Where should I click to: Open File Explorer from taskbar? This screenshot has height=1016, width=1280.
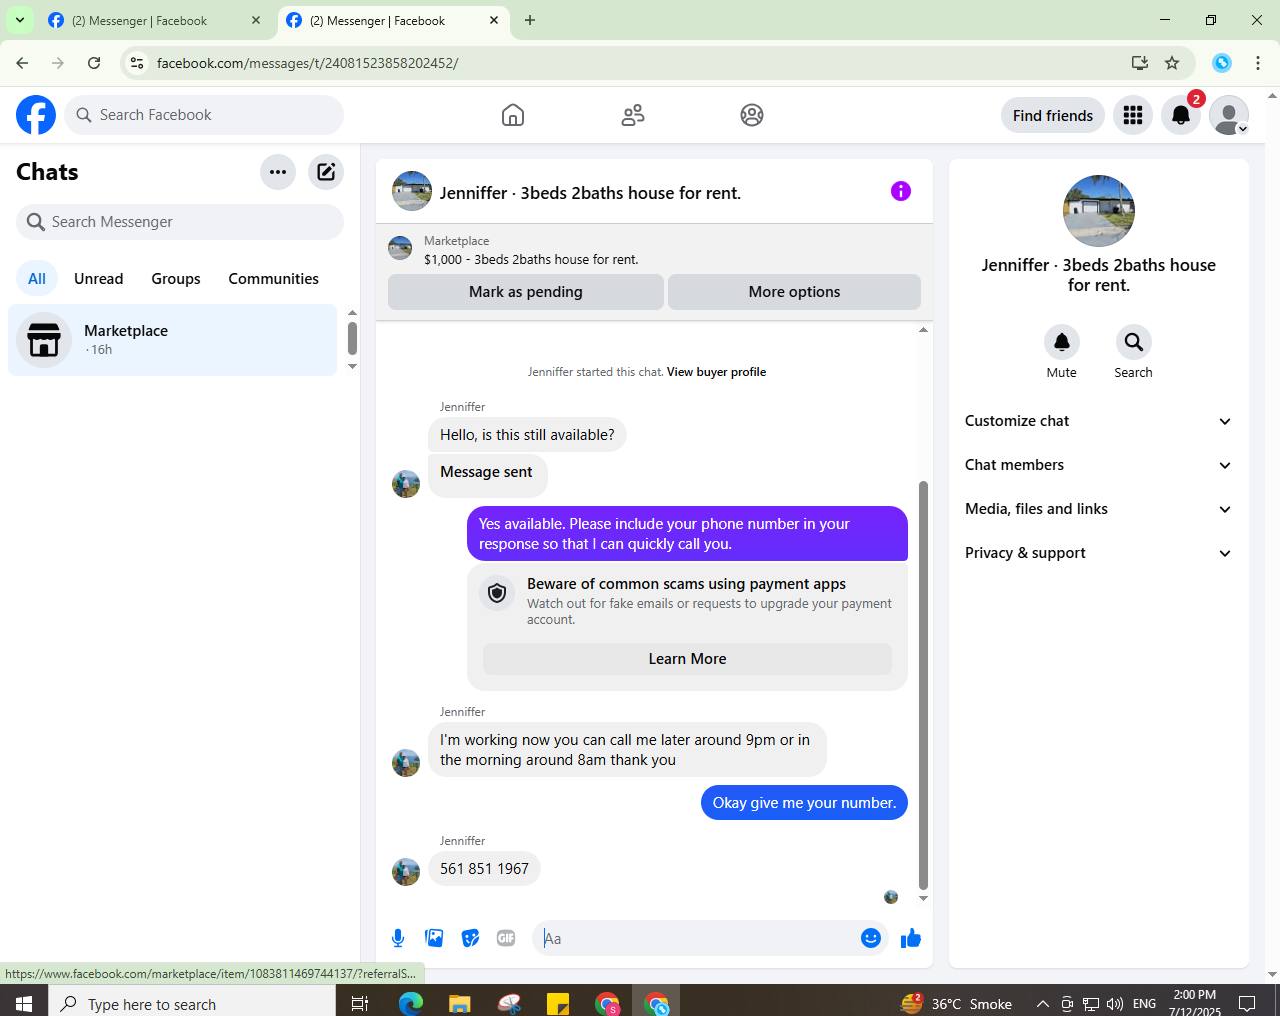[459, 1003]
